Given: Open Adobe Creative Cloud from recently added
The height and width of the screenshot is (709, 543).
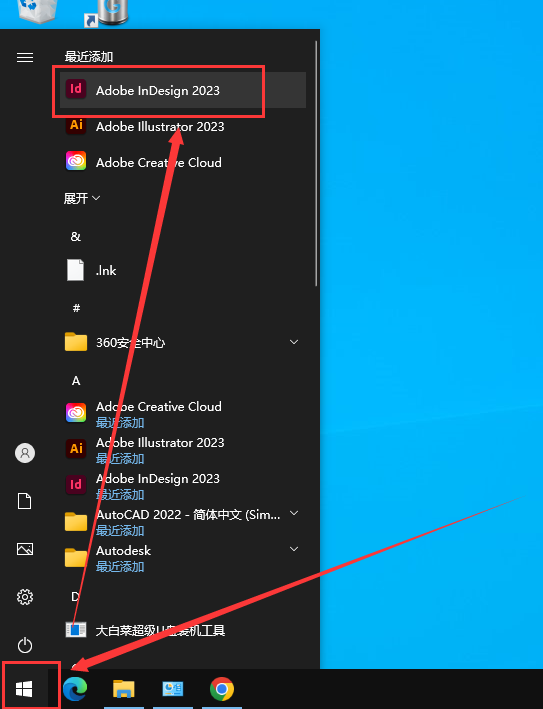Looking at the screenshot, I should tap(183, 162).
